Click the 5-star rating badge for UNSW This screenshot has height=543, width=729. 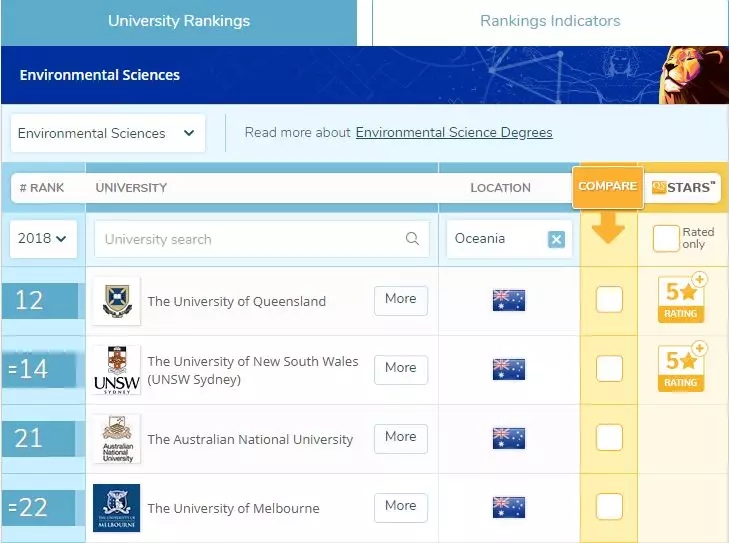coord(682,368)
